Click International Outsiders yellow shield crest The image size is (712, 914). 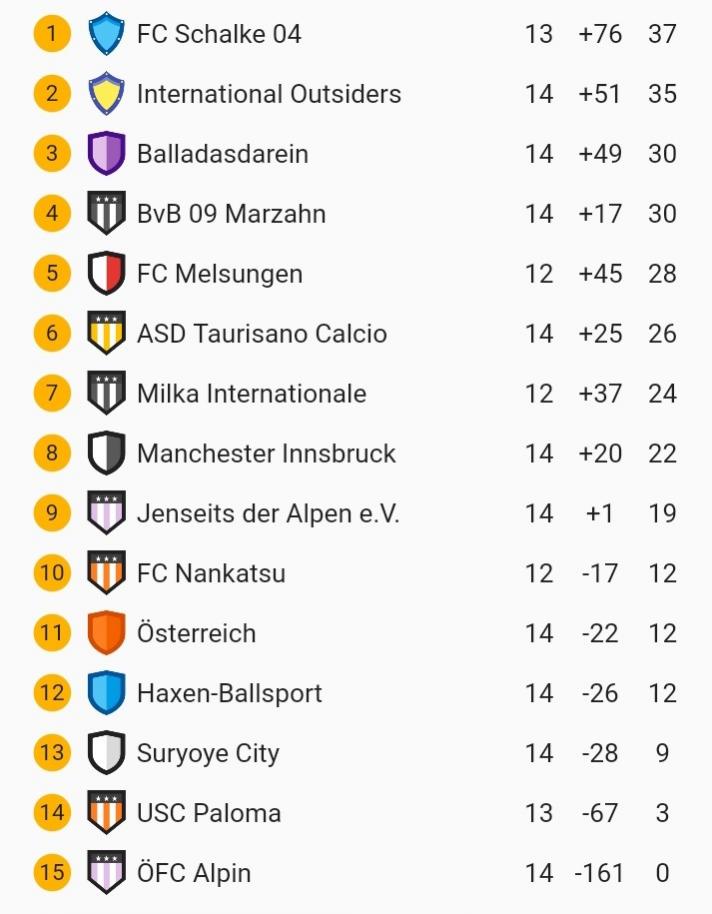106,94
